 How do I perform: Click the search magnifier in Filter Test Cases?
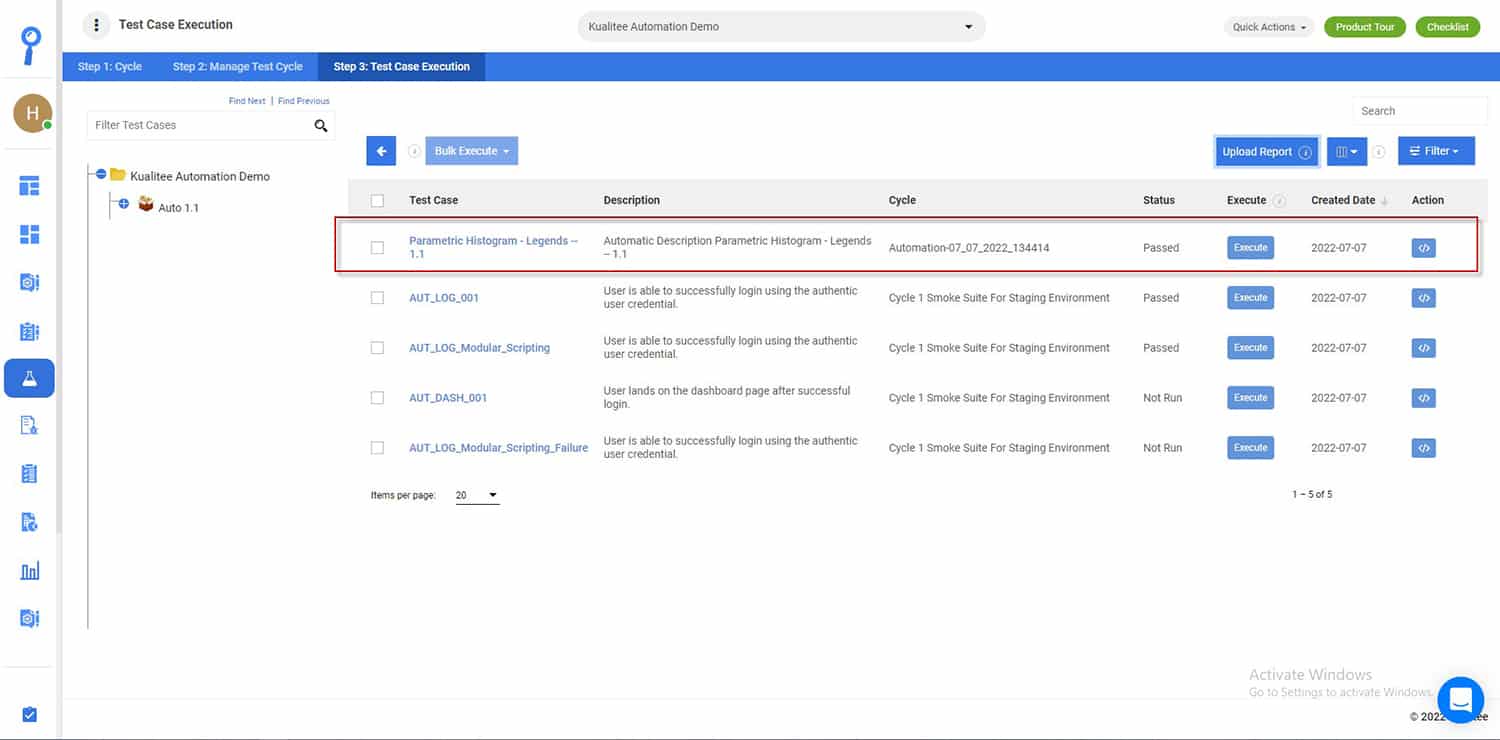coord(321,126)
